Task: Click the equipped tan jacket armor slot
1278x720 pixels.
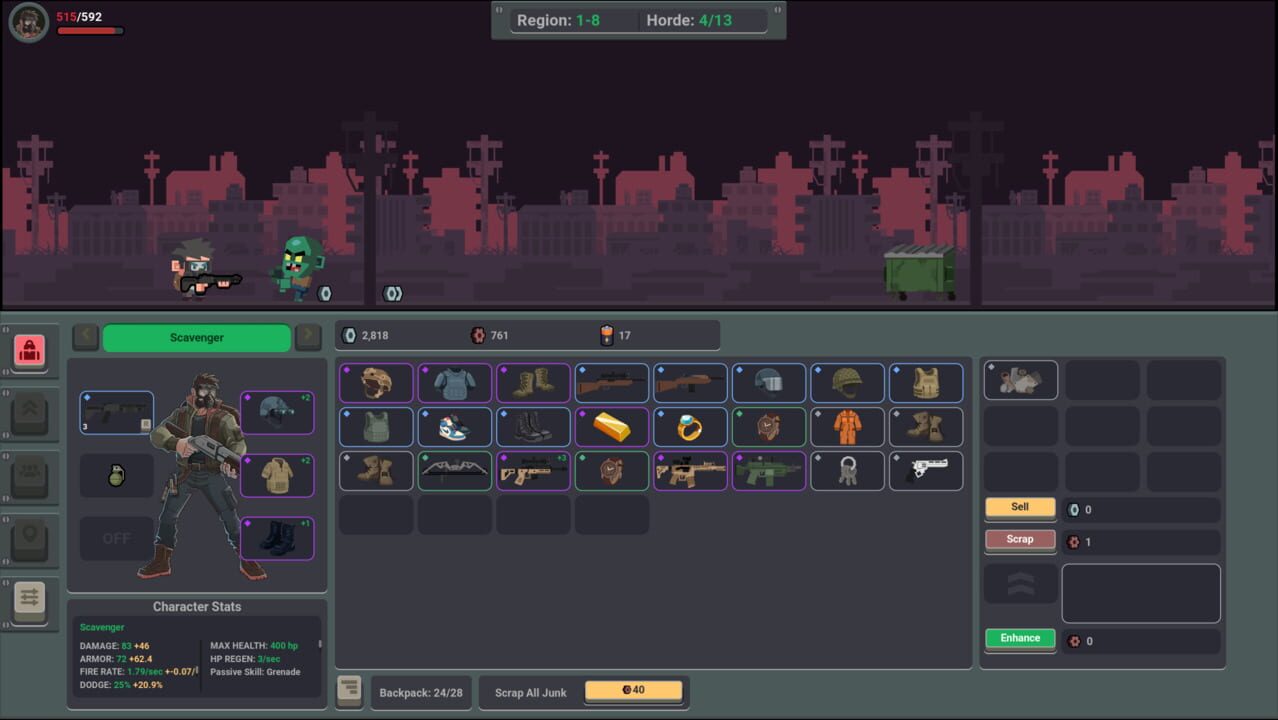Action: (x=277, y=476)
